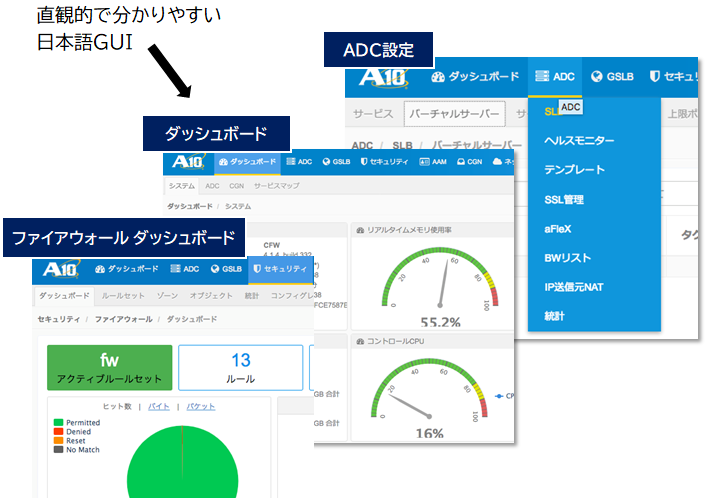Open GSLB in the dashboard window navbar
The width and height of the screenshot is (707, 498).
click(336, 161)
